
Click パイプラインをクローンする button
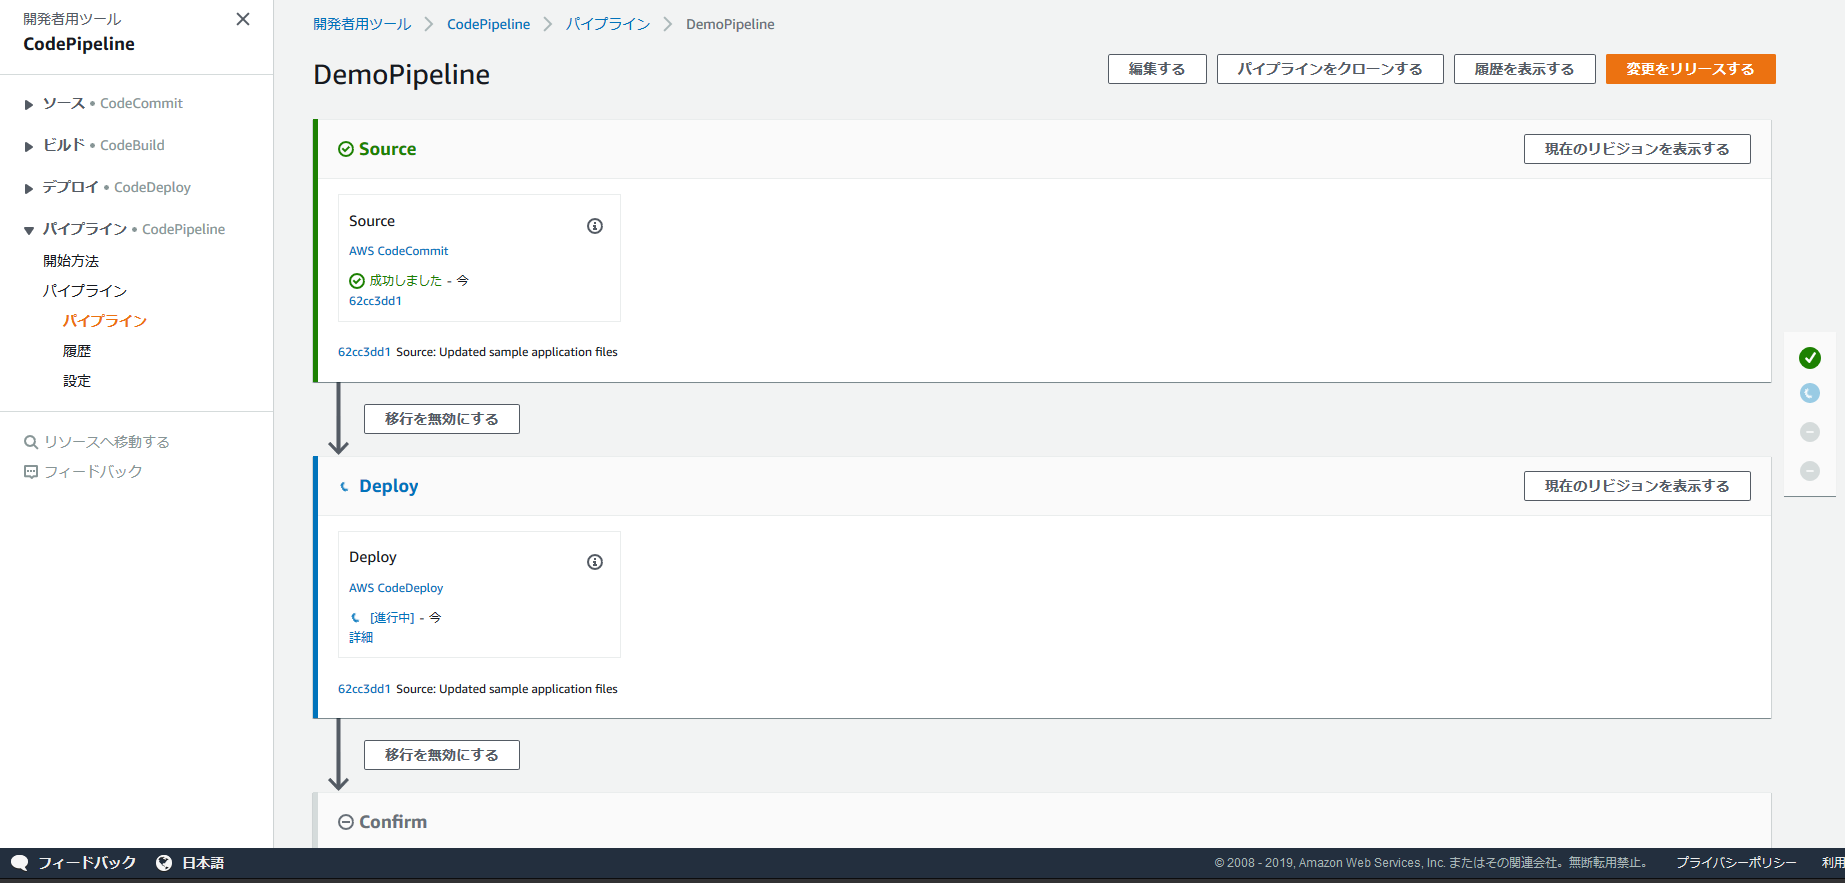[x=1330, y=69]
